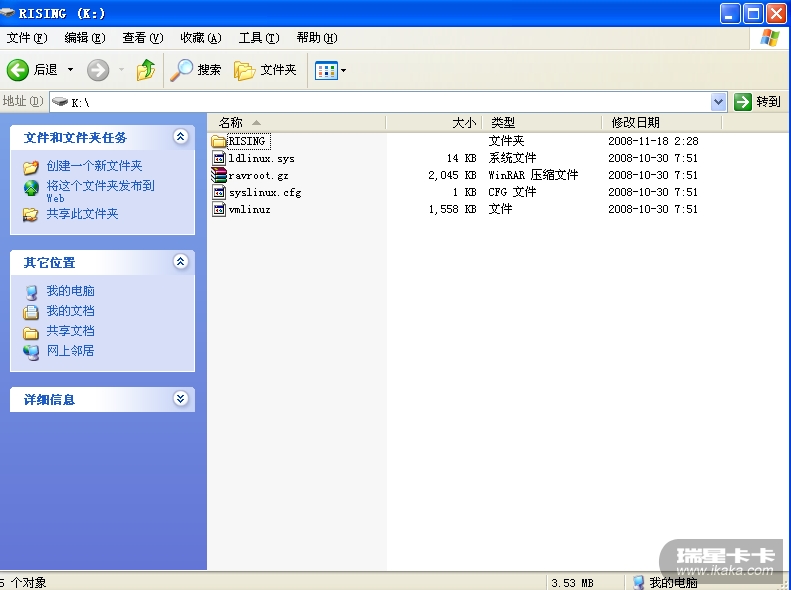Open the 编辑(E) menu
791x590 pixels.
click(85, 38)
